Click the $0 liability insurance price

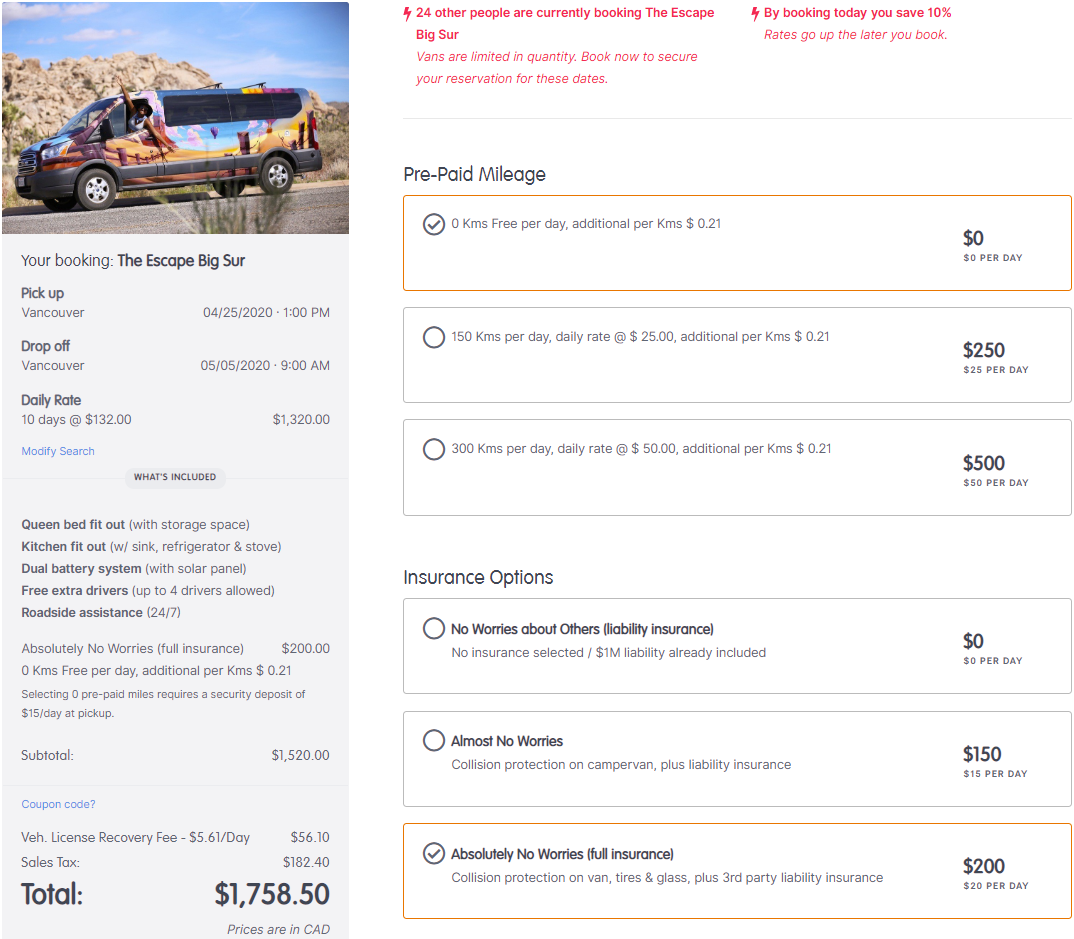[x=973, y=642]
